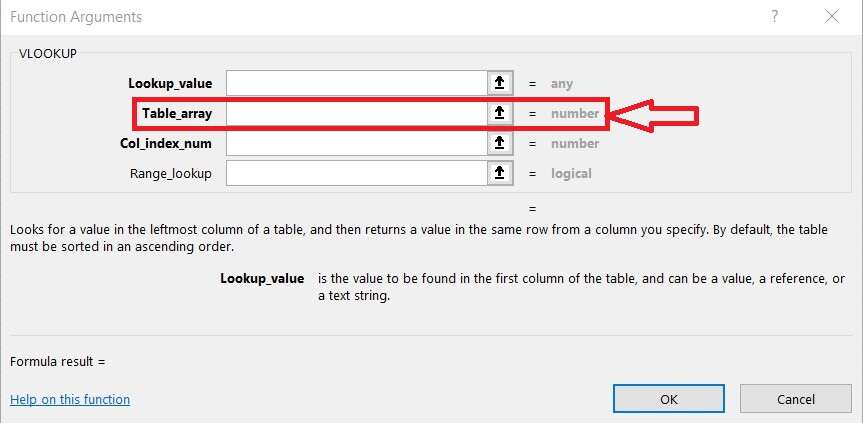This screenshot has width=863, height=423.
Task: Open the Help on this function link
Action: (x=70, y=400)
